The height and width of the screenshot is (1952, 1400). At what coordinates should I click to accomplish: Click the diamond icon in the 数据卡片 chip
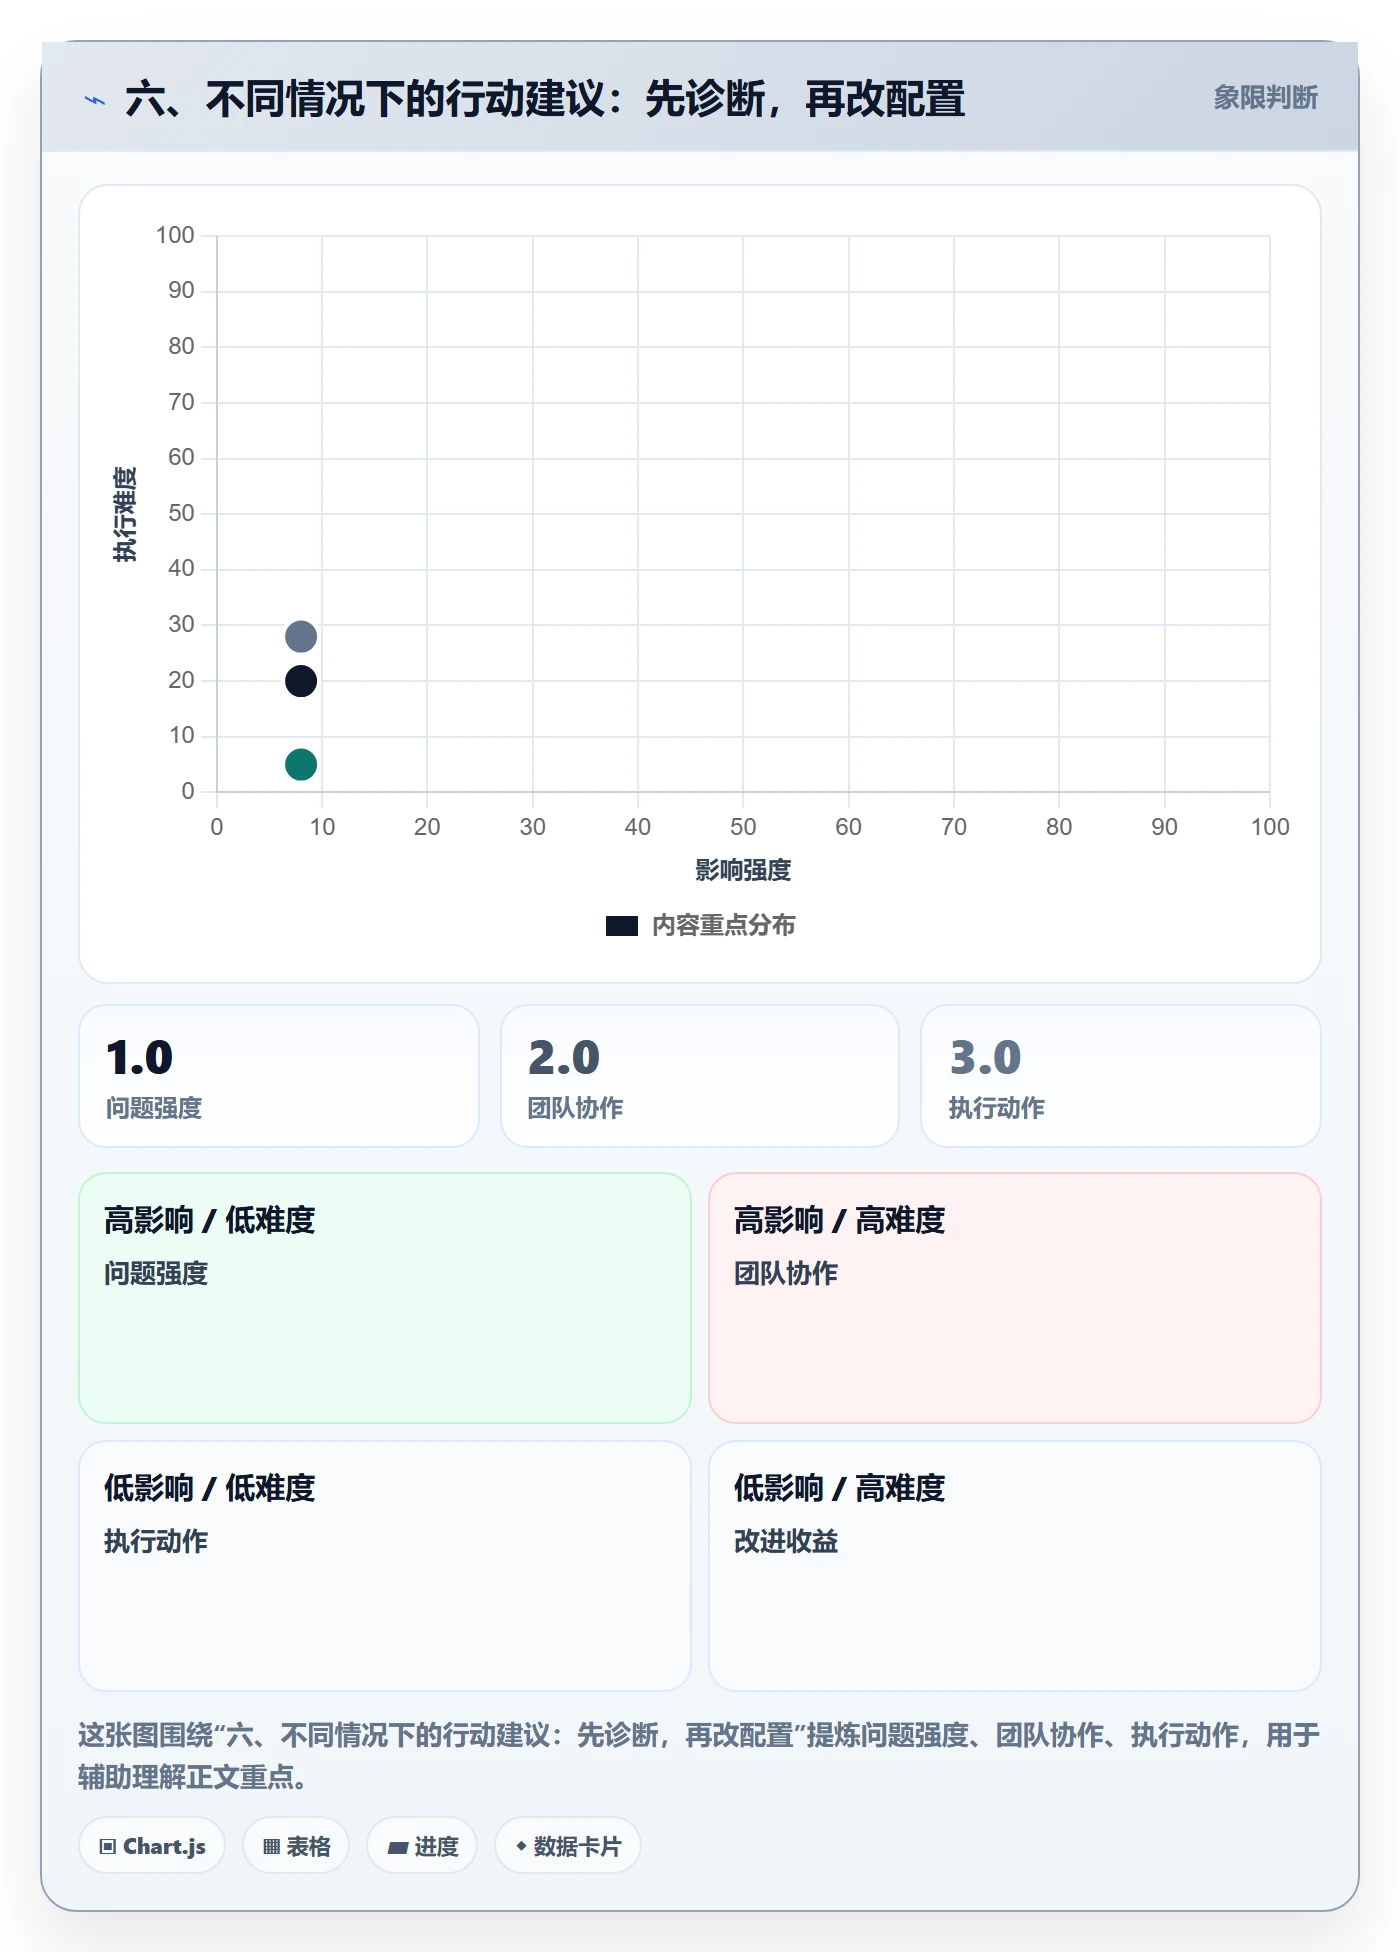[x=521, y=1846]
